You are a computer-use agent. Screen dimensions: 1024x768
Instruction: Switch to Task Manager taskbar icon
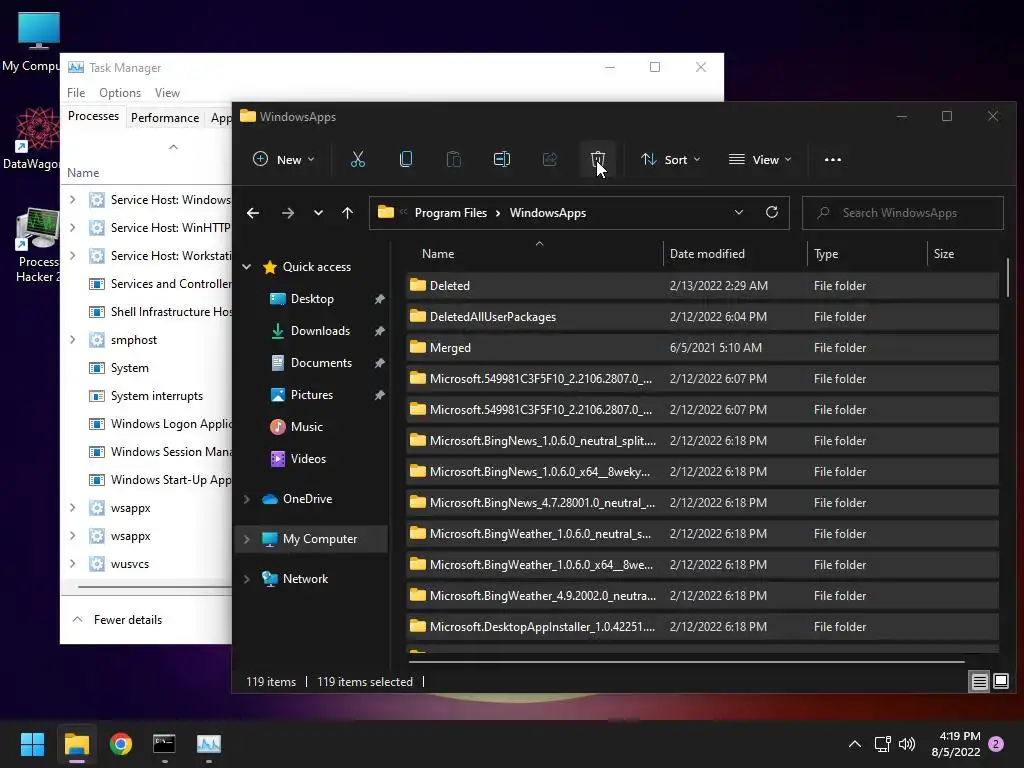[x=209, y=744]
